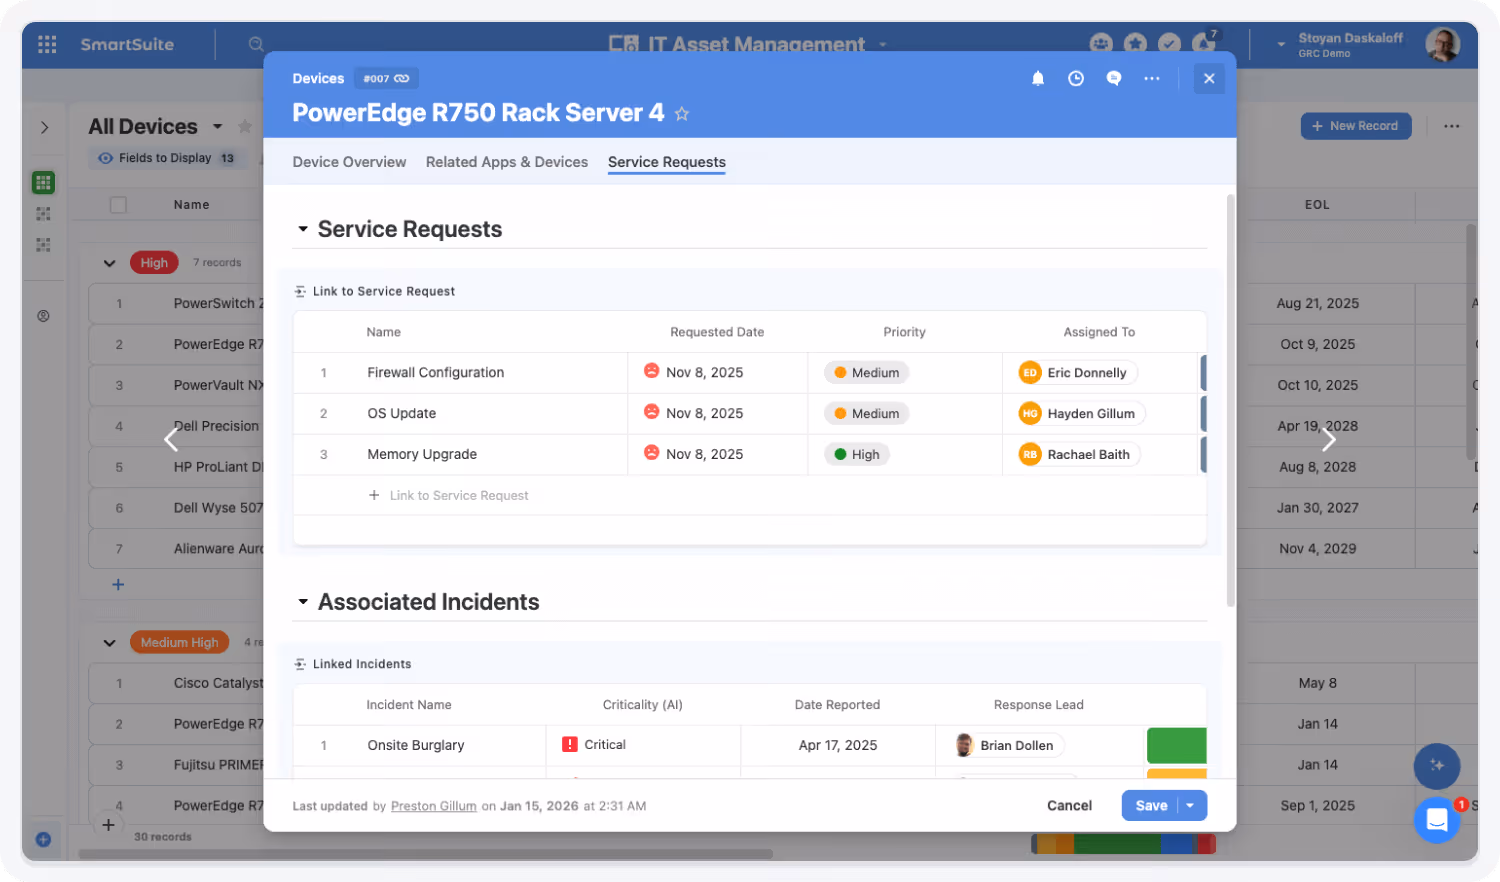Click the record dialog vertical scrollbar
Screen dimensions: 1500x882
coord(1230,400)
